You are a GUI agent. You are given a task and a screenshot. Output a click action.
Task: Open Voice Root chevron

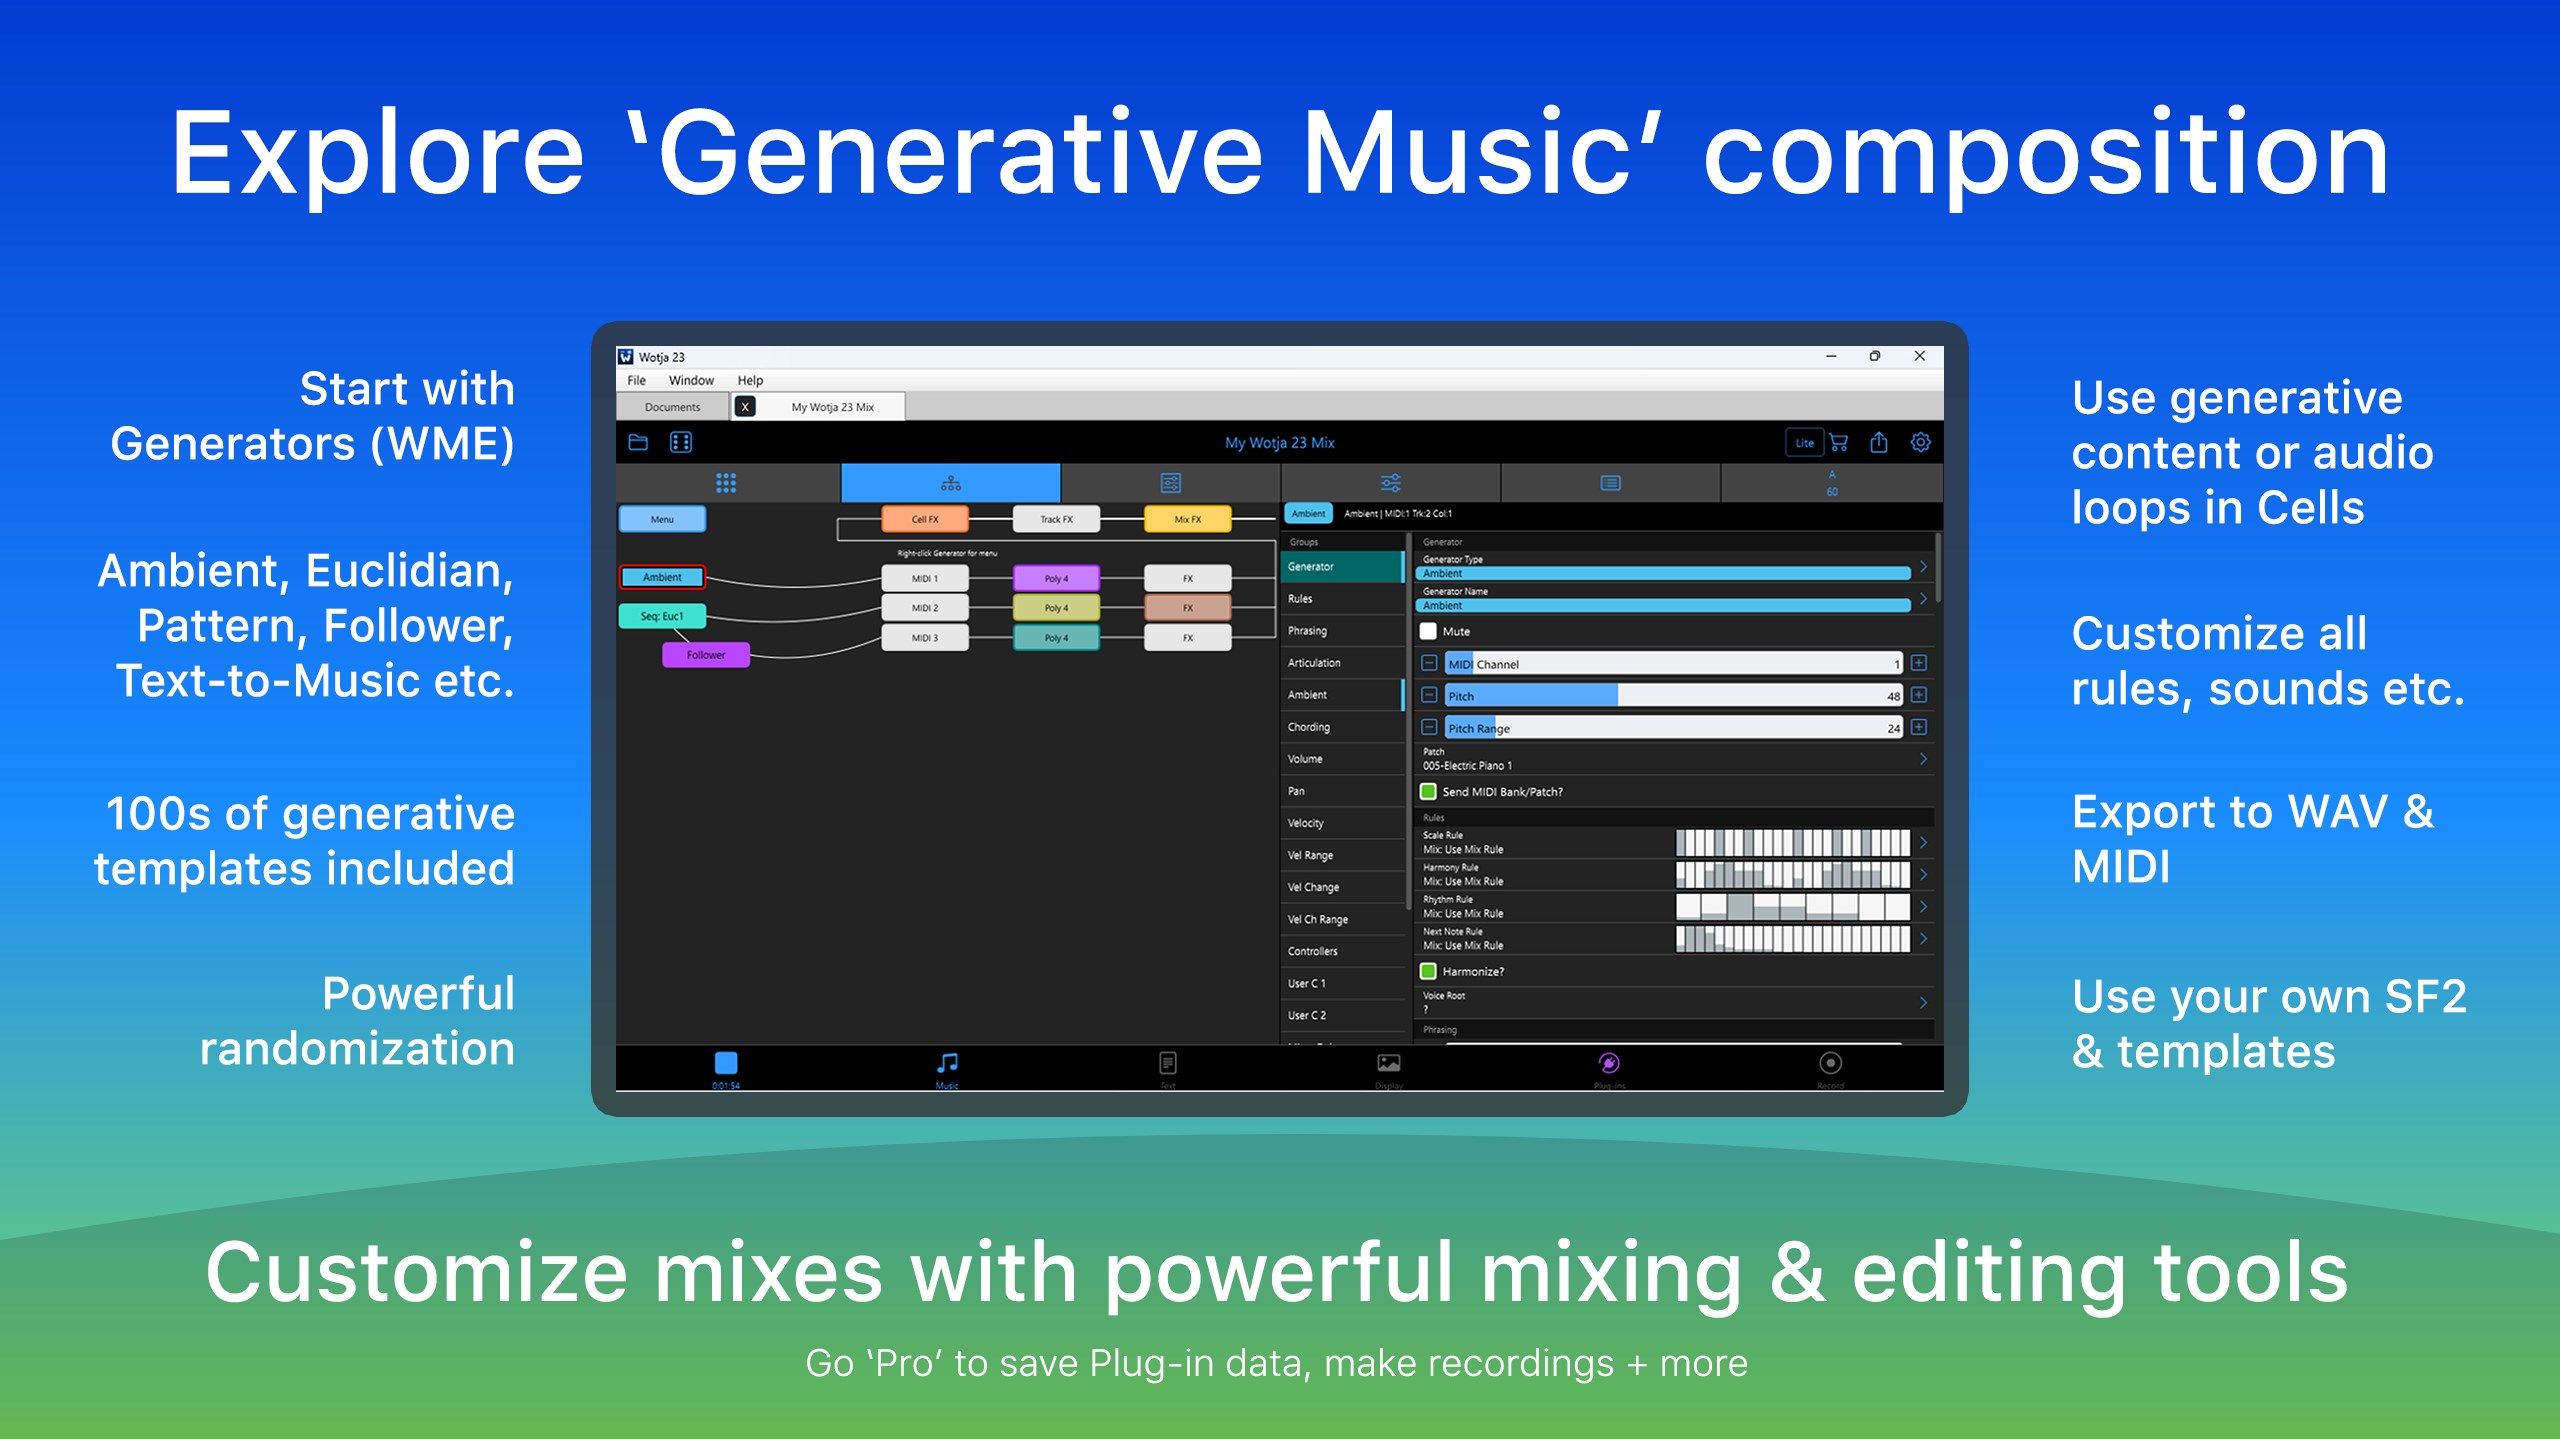click(x=1922, y=1003)
